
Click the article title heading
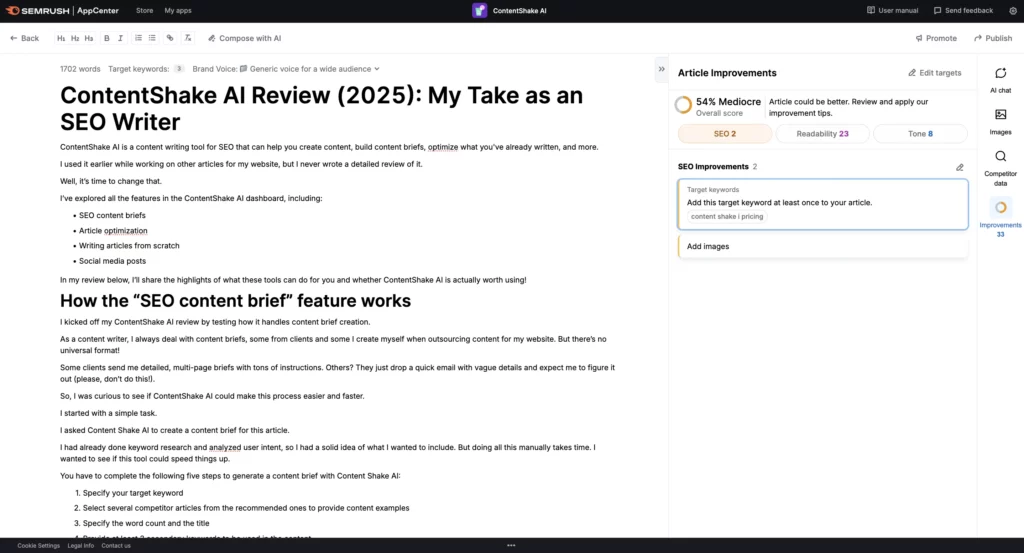(x=321, y=108)
